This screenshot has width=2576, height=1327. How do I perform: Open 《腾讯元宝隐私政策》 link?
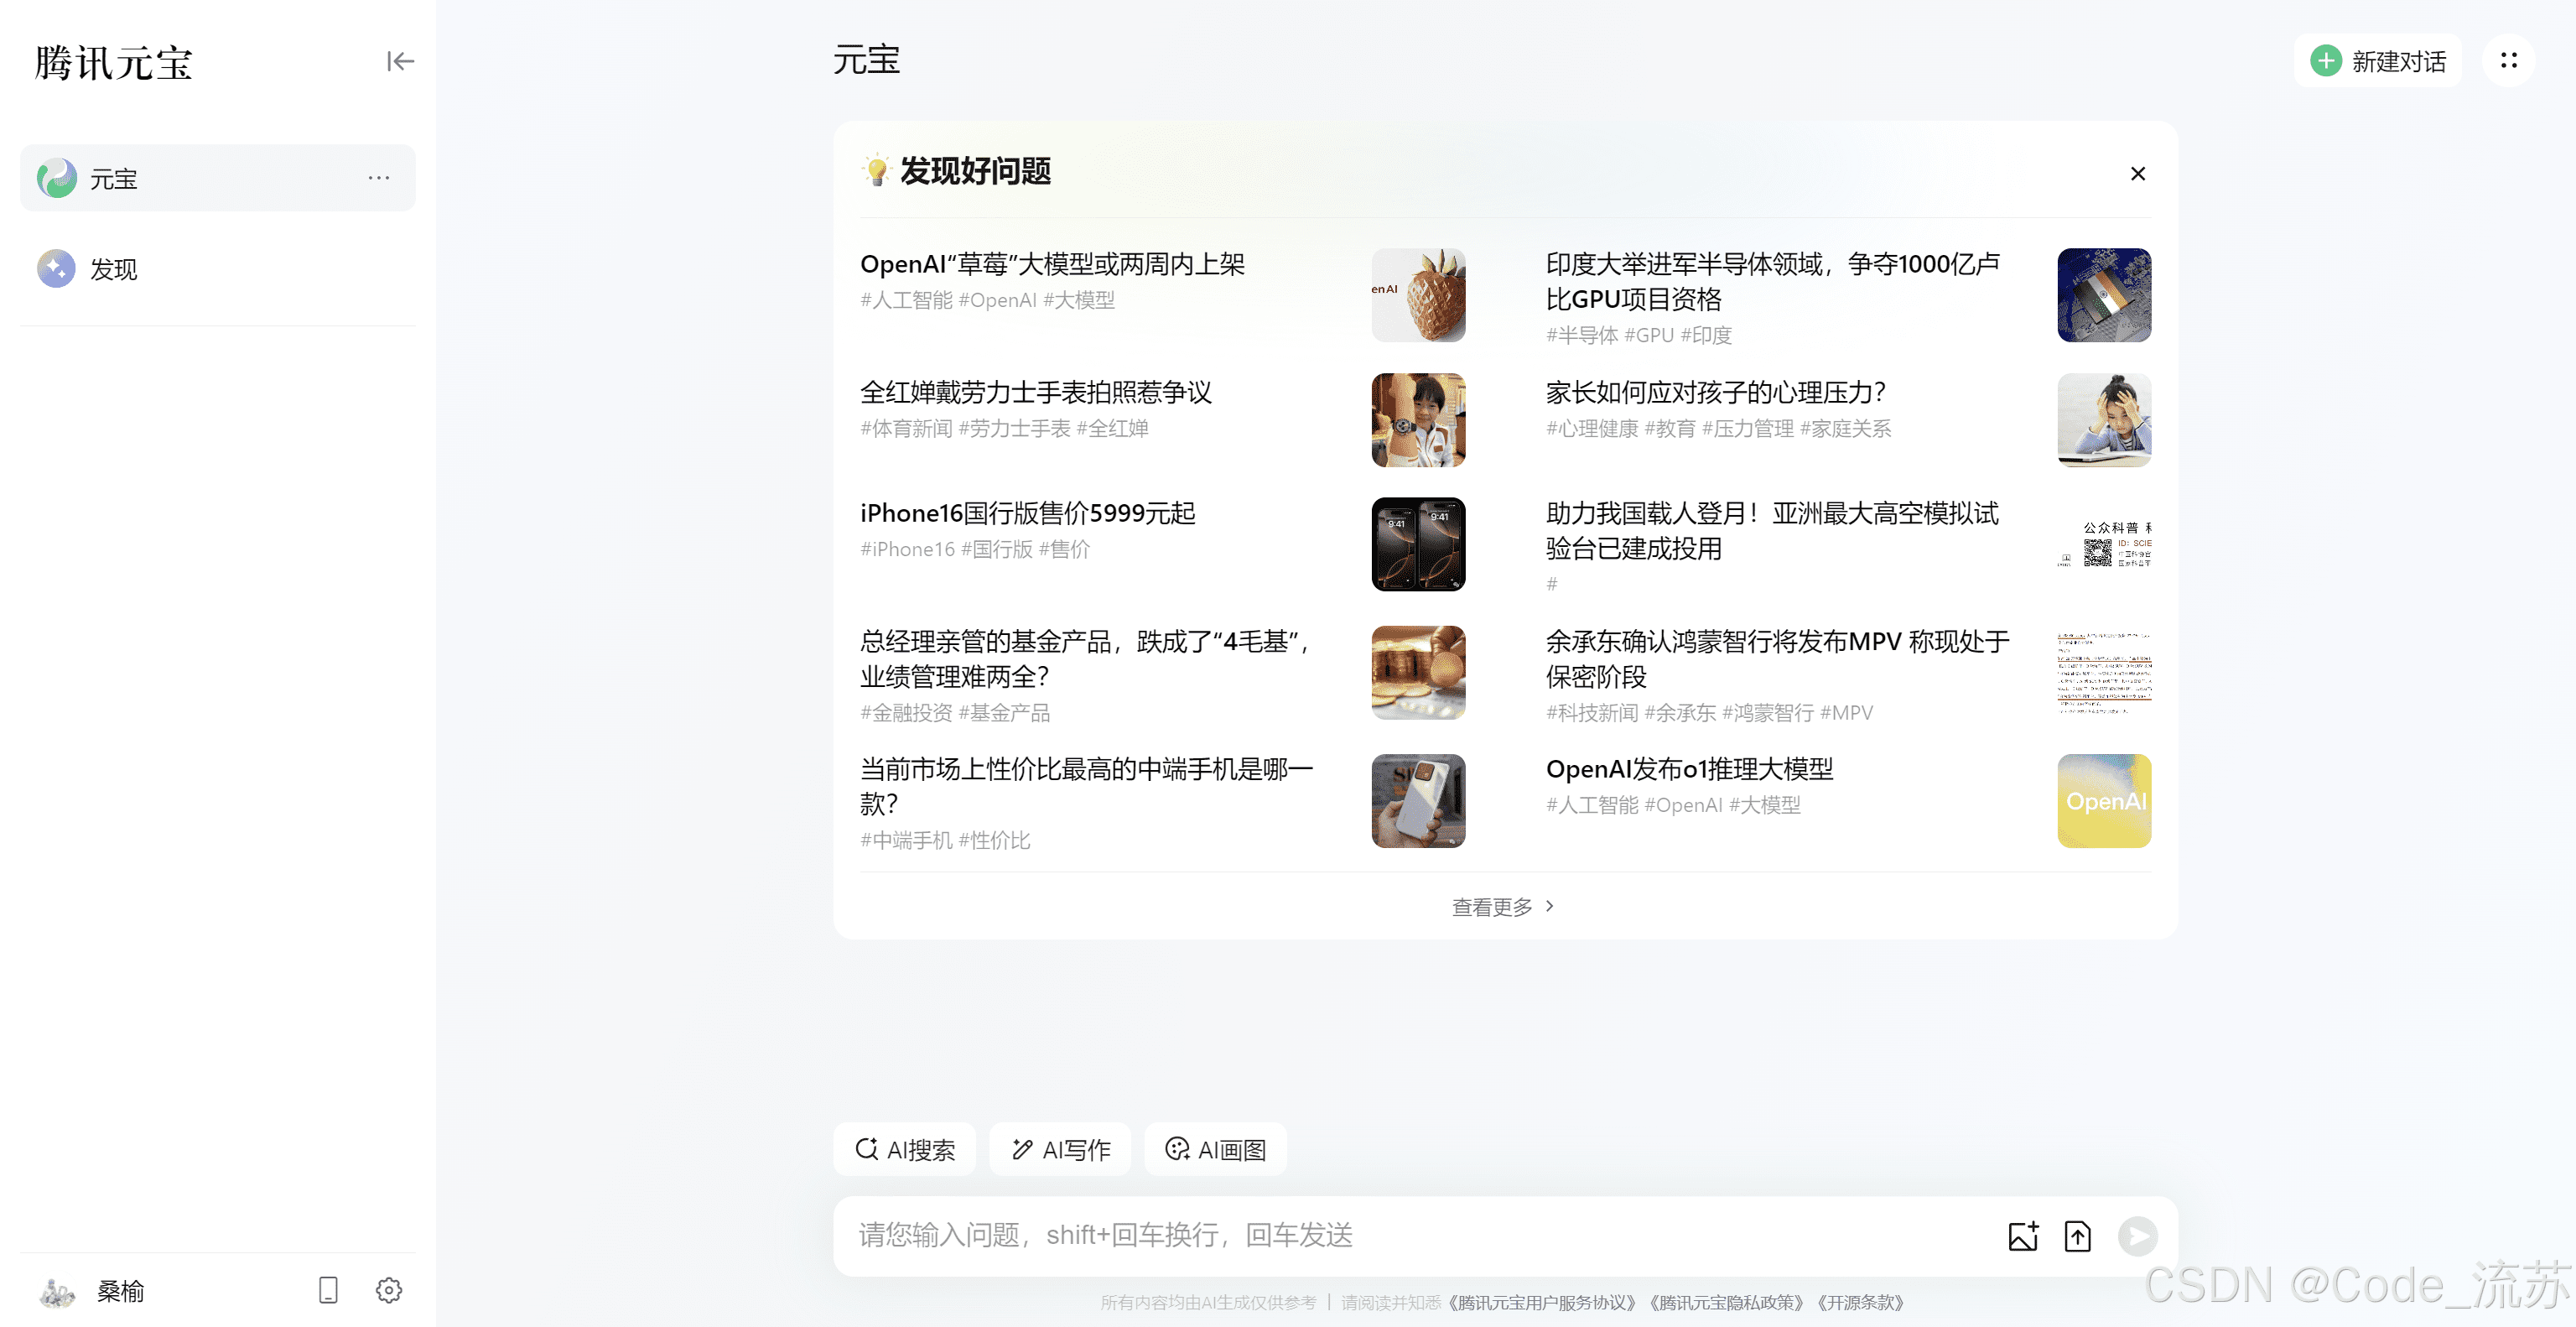[x=1726, y=1302]
